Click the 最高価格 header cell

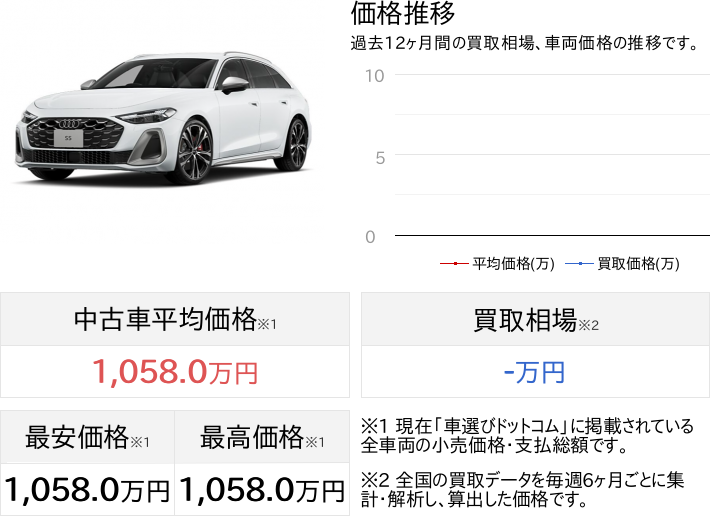pyautogui.click(x=262, y=437)
